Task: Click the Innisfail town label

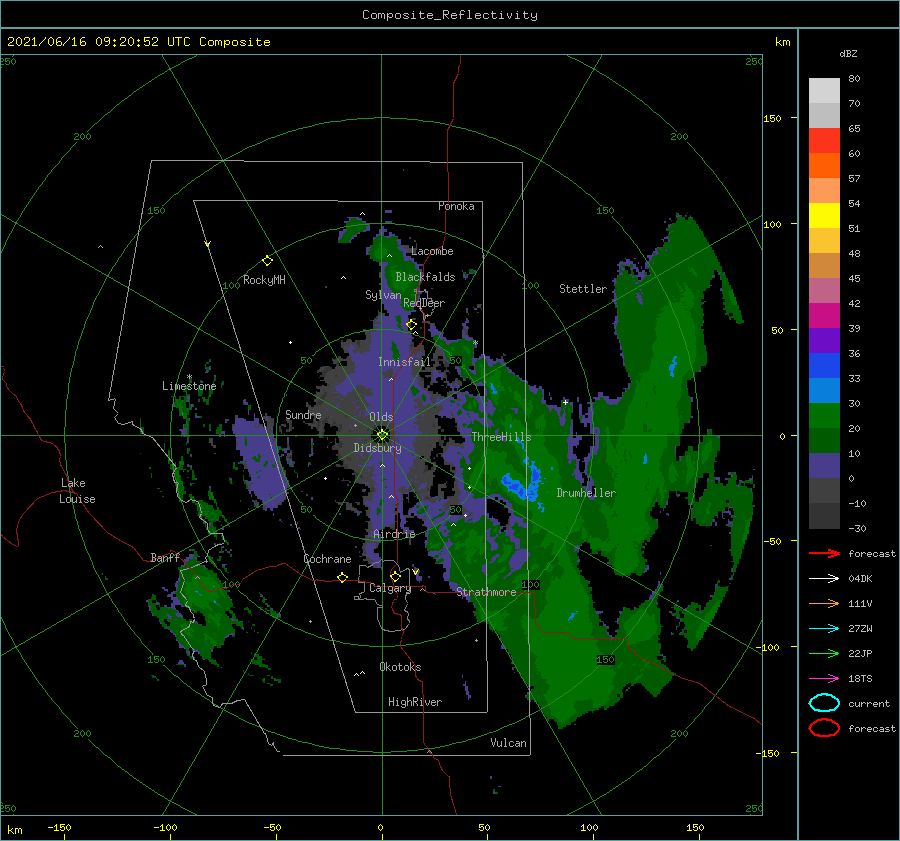Action: pyautogui.click(x=404, y=362)
